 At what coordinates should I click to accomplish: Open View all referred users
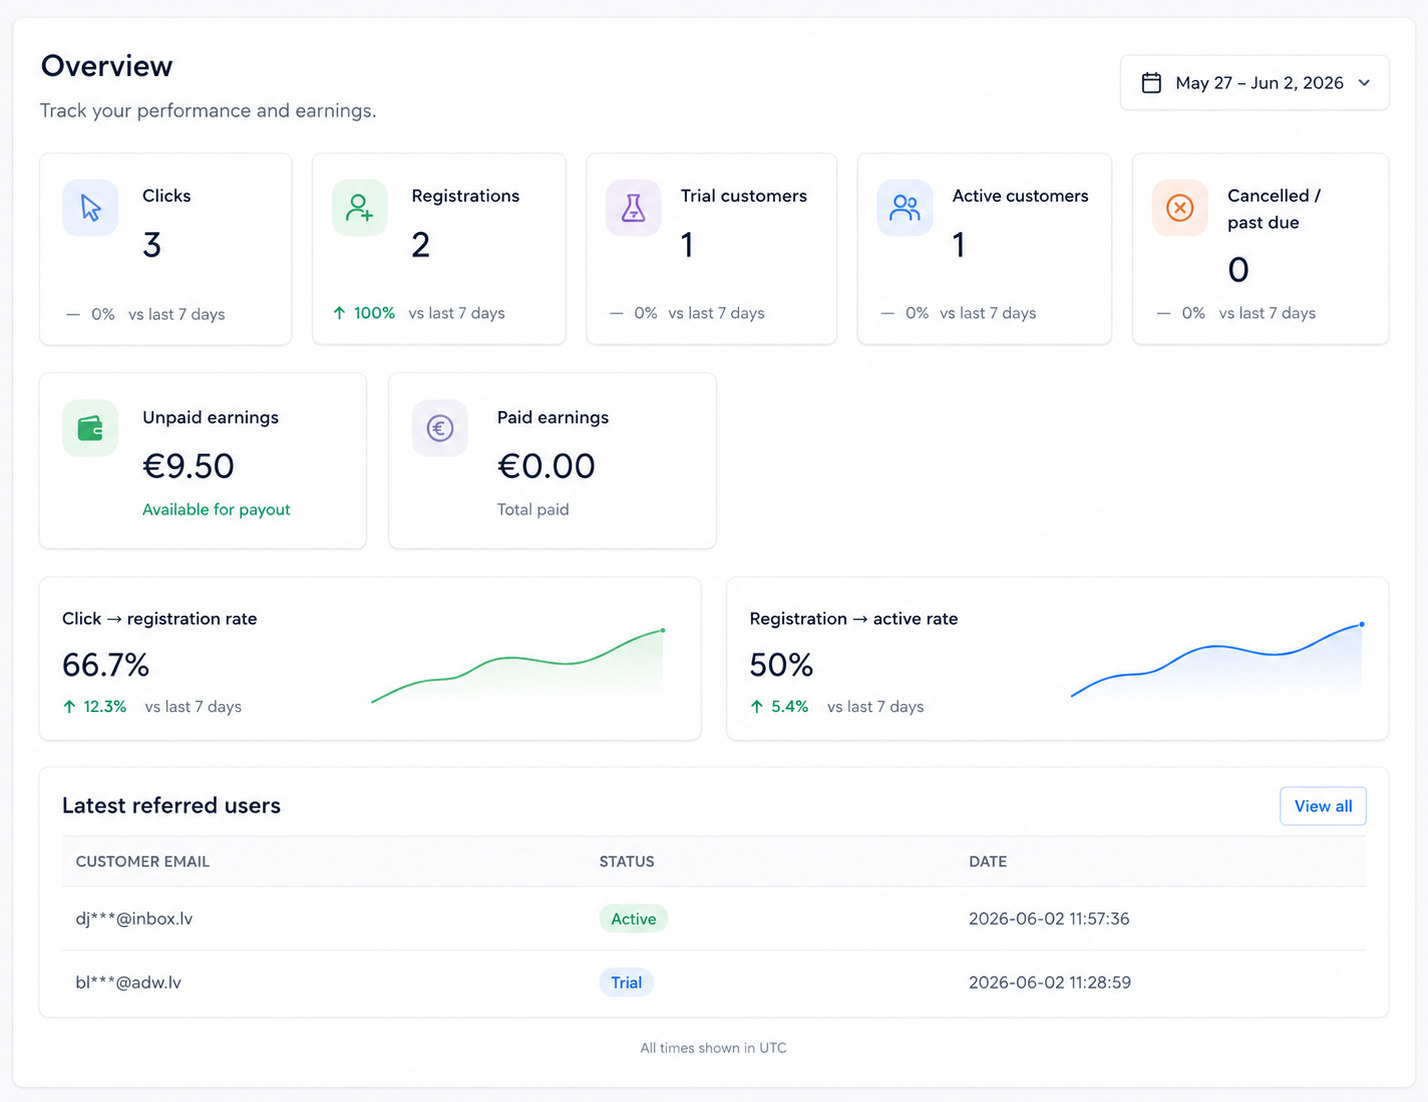click(1323, 806)
